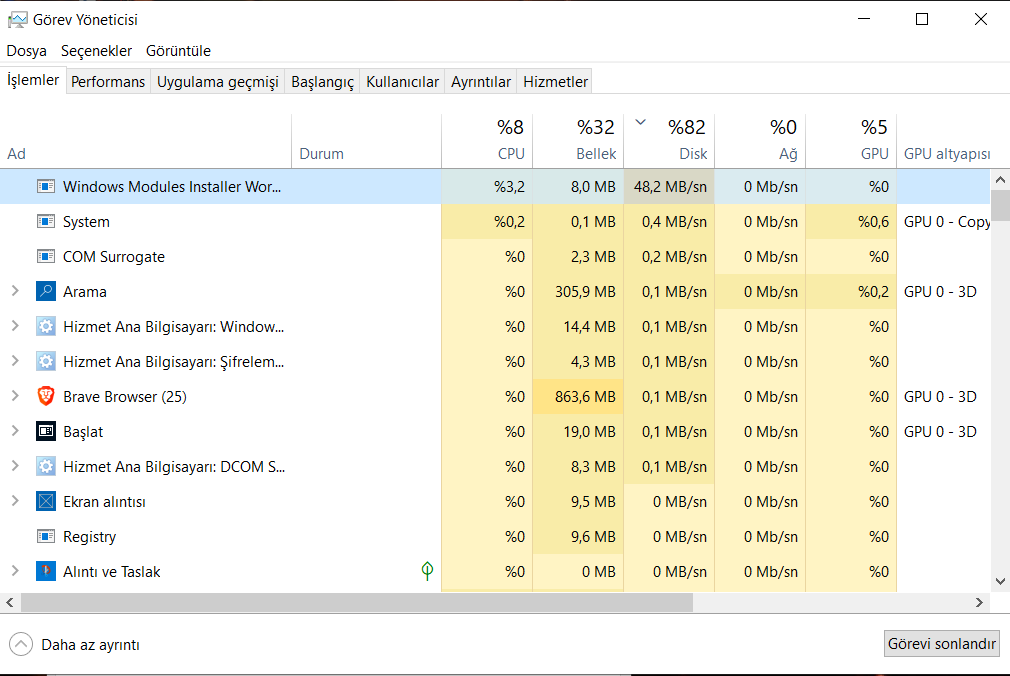Click the Registry process icon
The width and height of the screenshot is (1010, 676).
pyautogui.click(x=46, y=537)
